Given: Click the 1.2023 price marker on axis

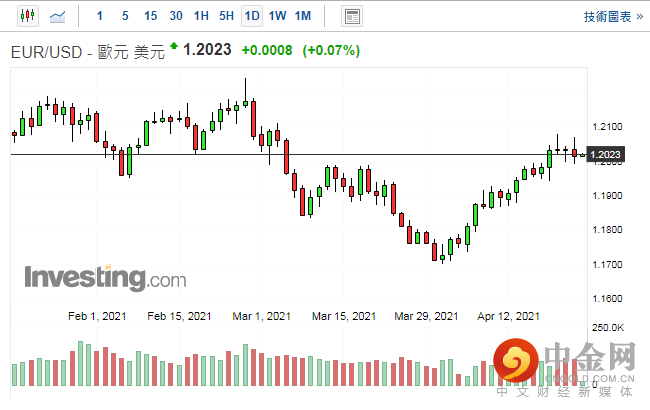Looking at the screenshot, I should pyautogui.click(x=605, y=155).
